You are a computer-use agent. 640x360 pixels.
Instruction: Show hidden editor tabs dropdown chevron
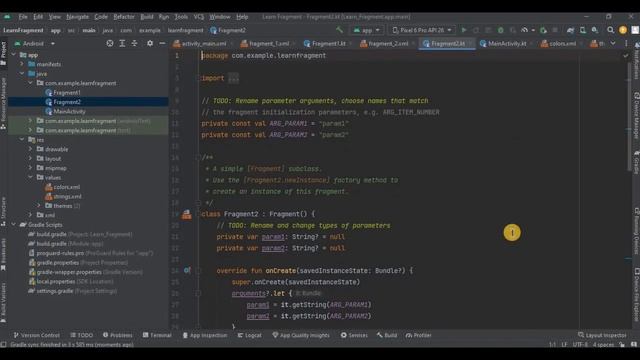(613, 43)
